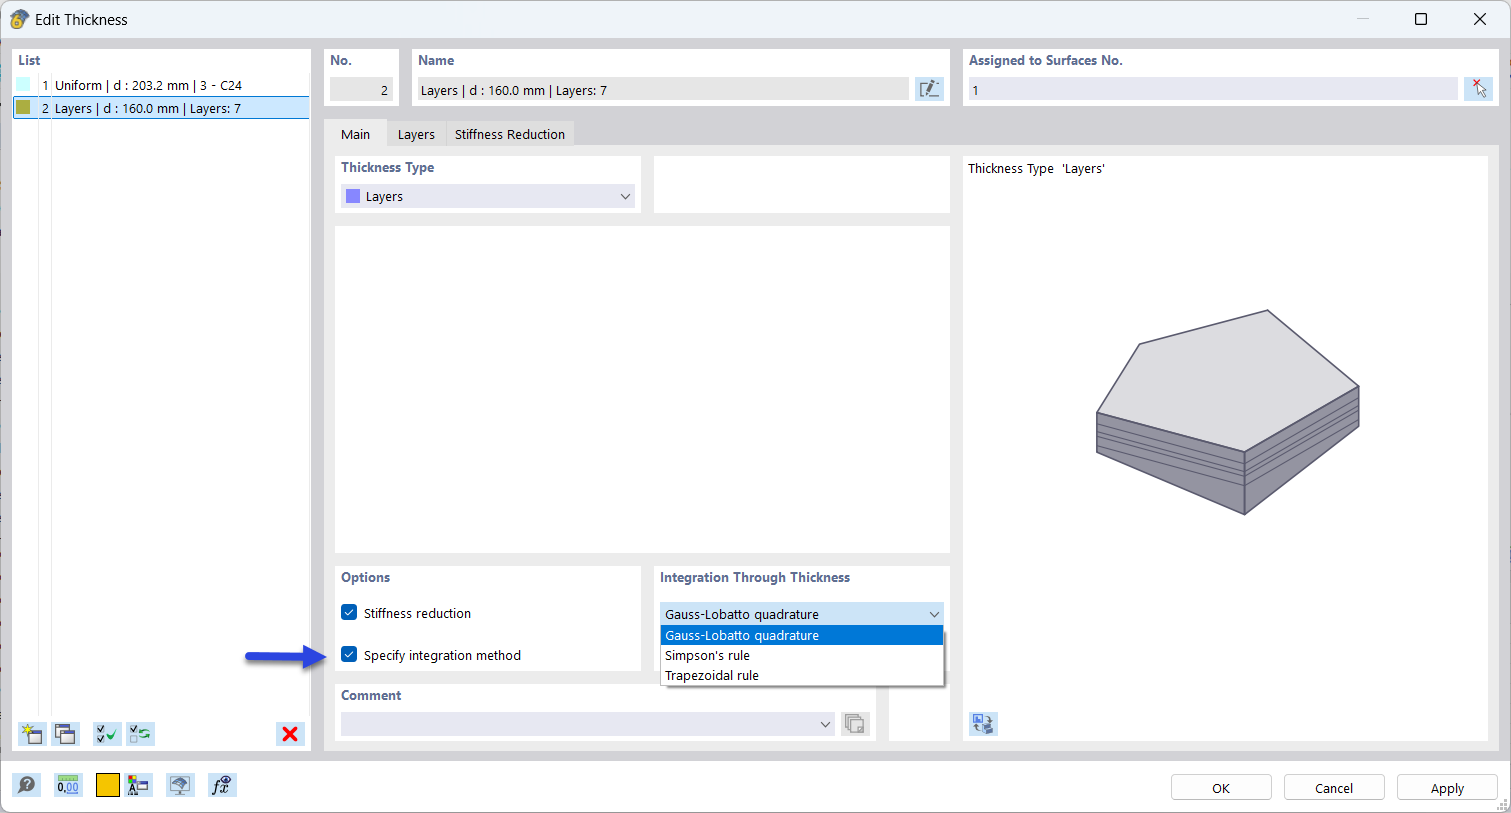Select Simpson's rule integration method
Screen dimensions: 1511x813
707,655
